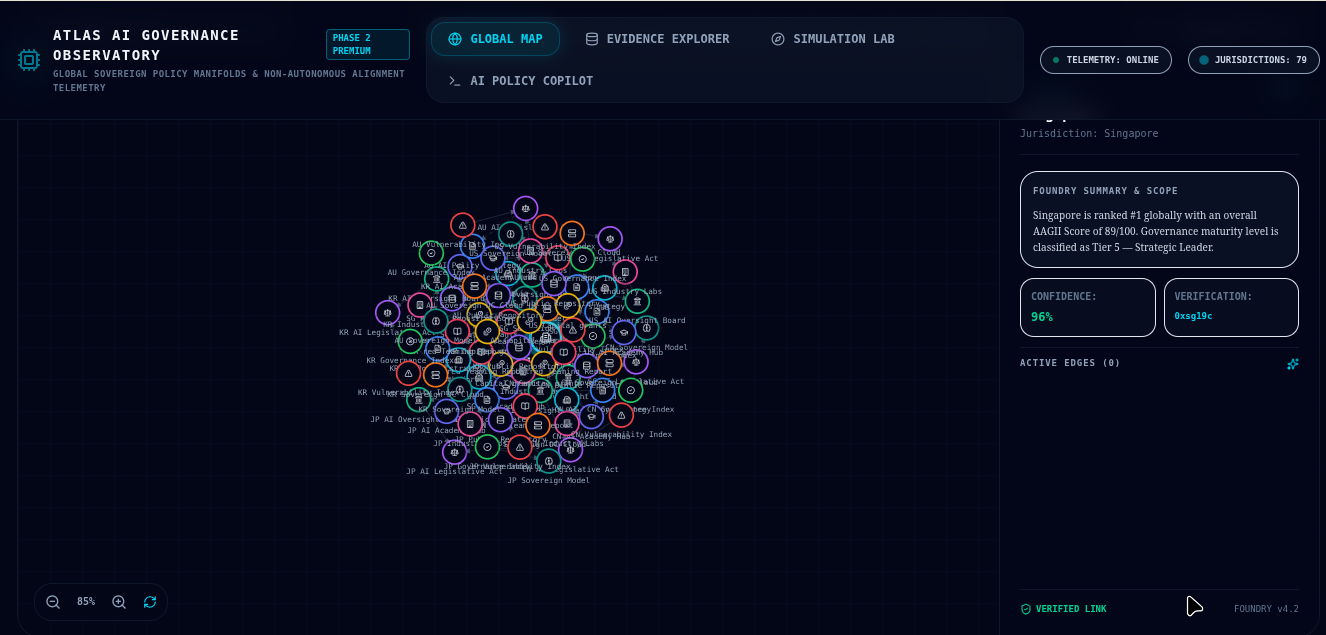This screenshot has width=1326, height=635.
Task: Click the Atlas chip logo icon
Action: (29, 60)
